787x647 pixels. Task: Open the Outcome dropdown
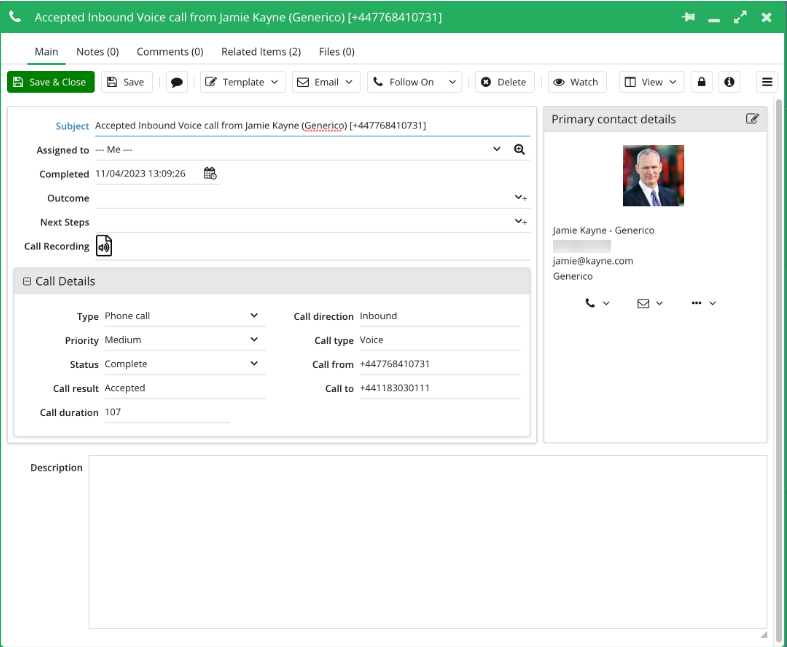point(520,198)
